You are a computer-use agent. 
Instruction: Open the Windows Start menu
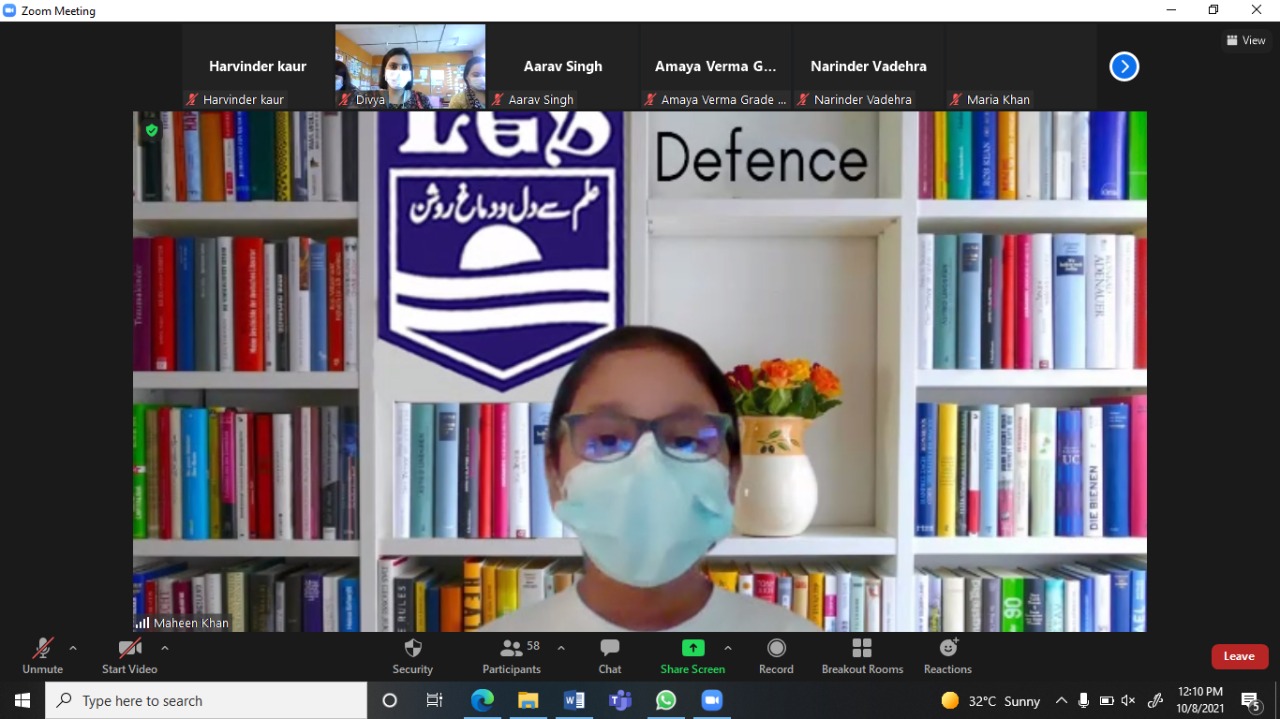click(x=22, y=701)
